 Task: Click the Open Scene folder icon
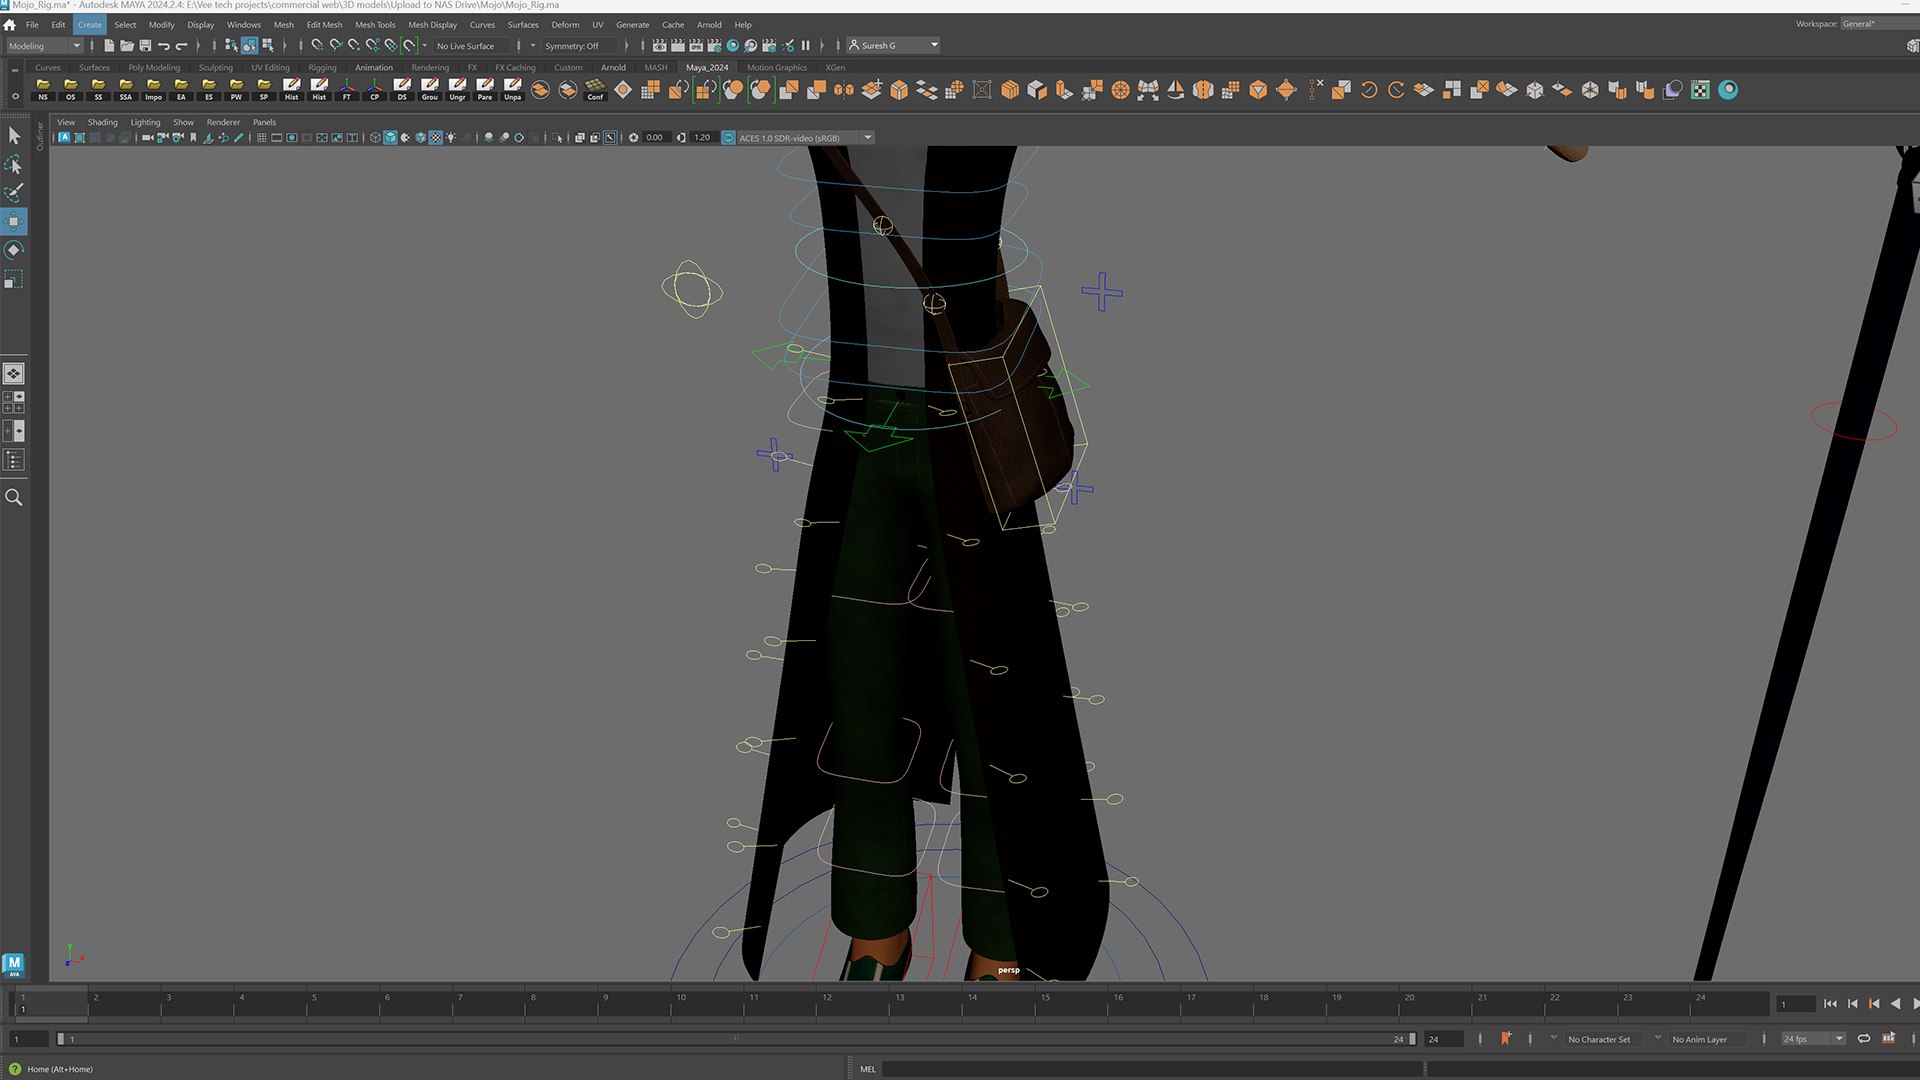coord(127,46)
